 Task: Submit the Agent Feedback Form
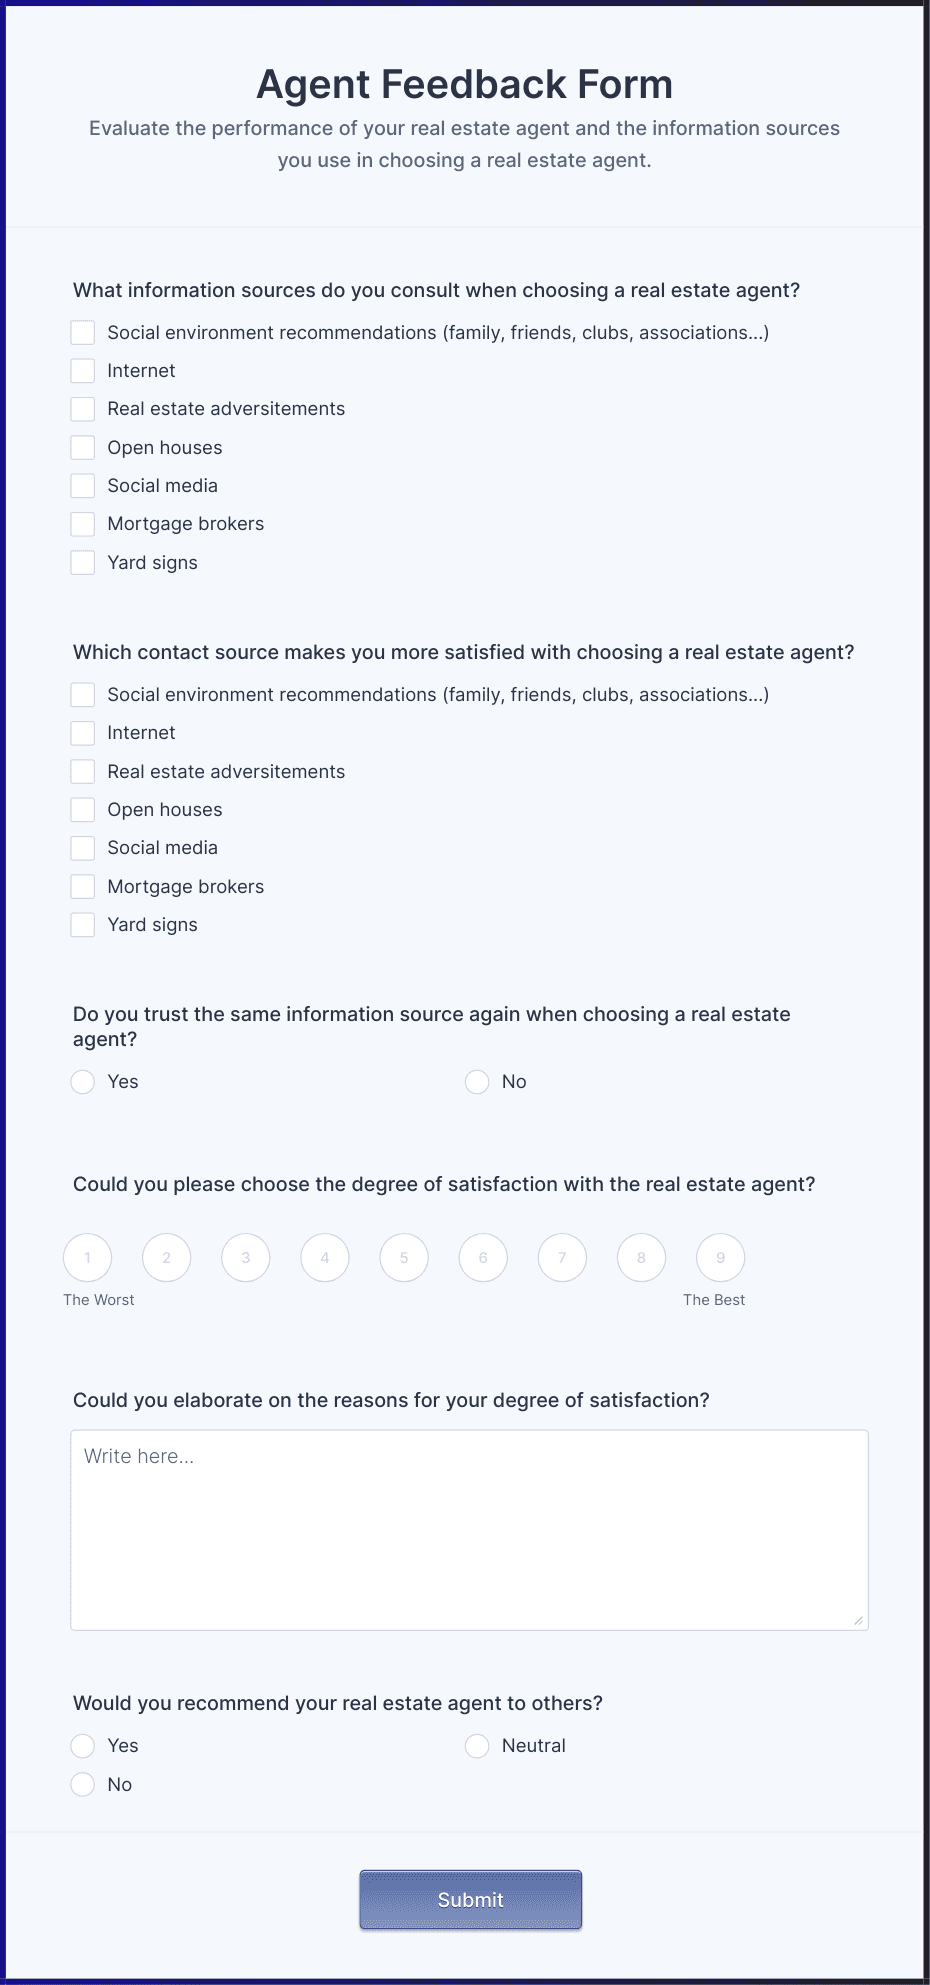point(471,1900)
